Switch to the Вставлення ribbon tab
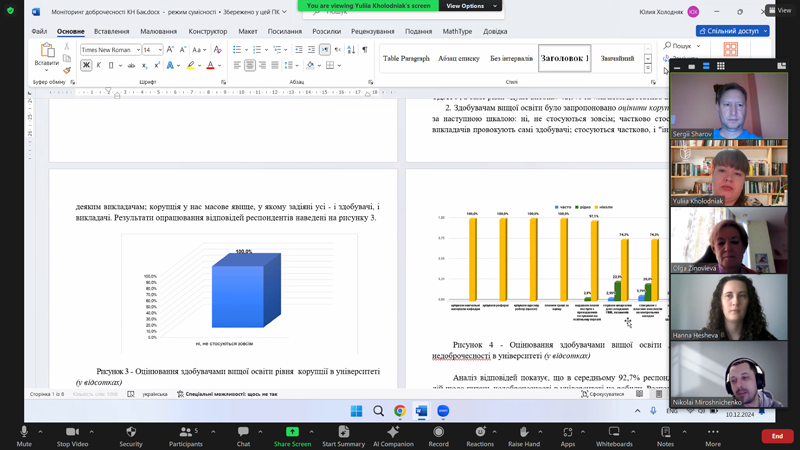This screenshot has width=800, height=450. (111, 31)
